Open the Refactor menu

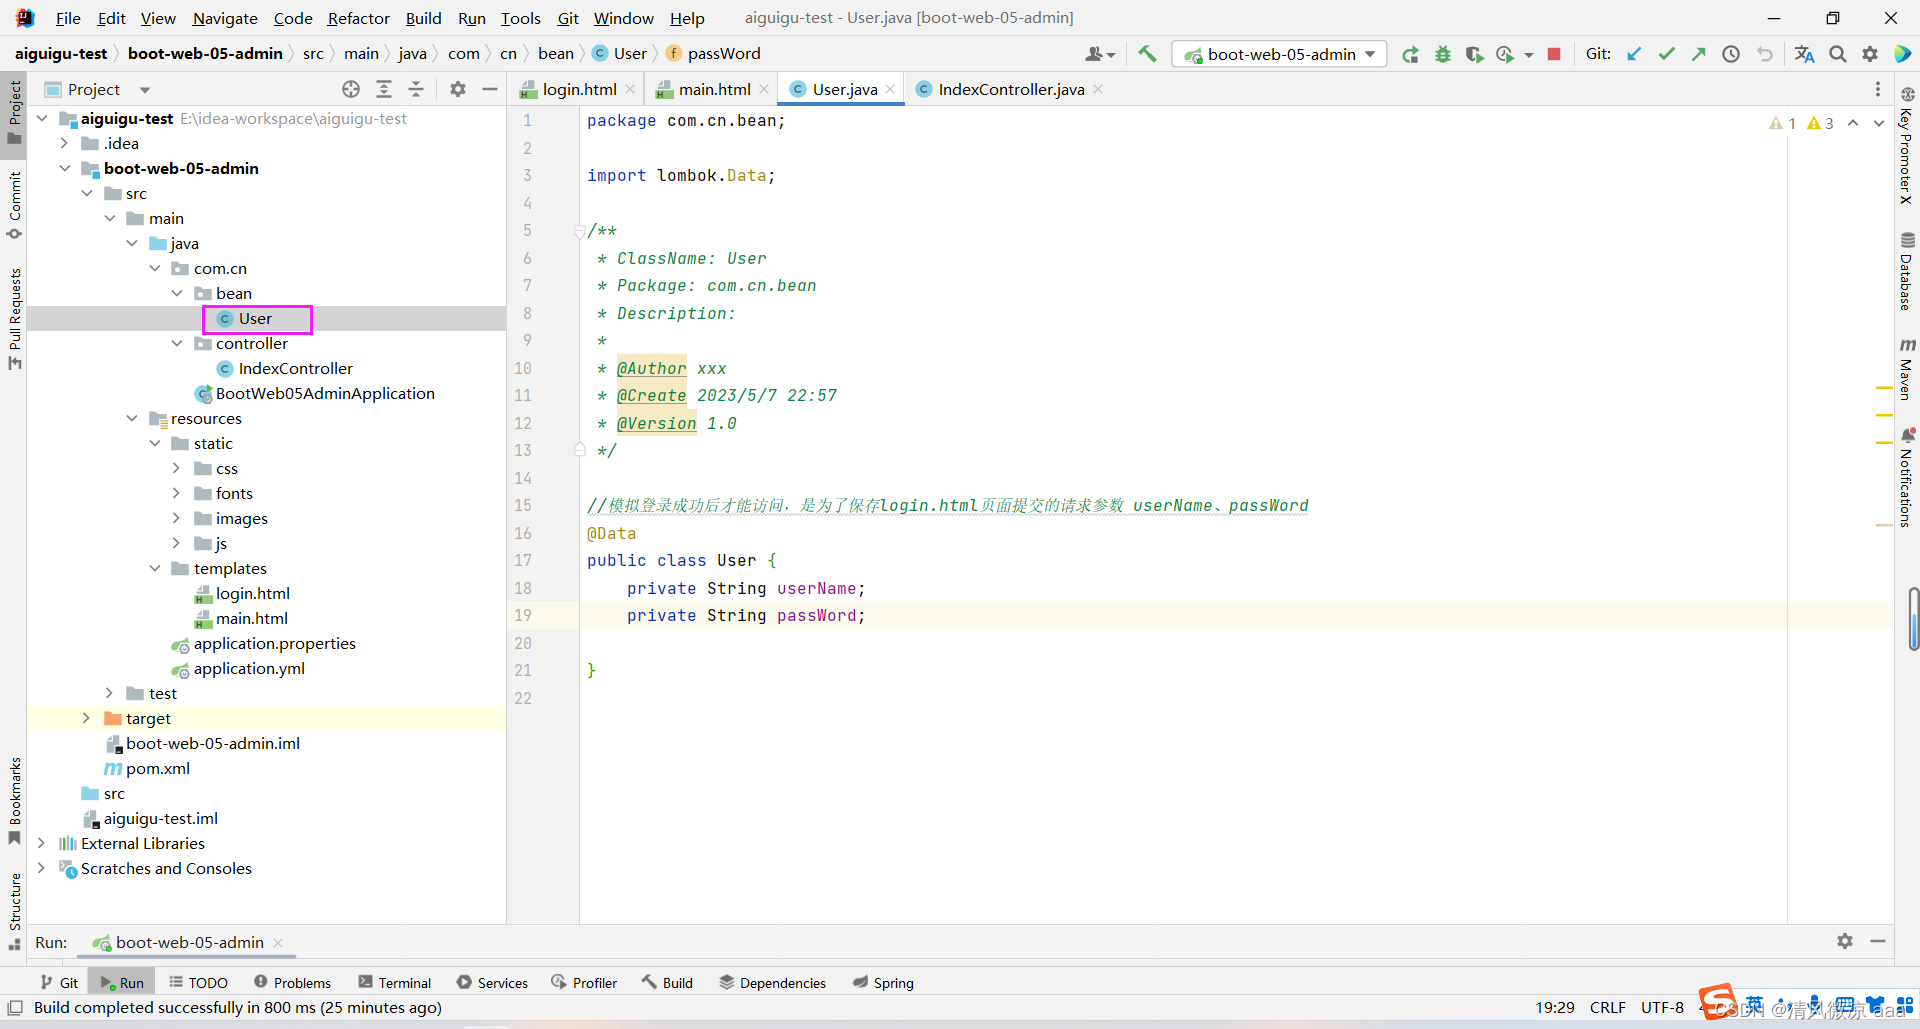pos(358,18)
